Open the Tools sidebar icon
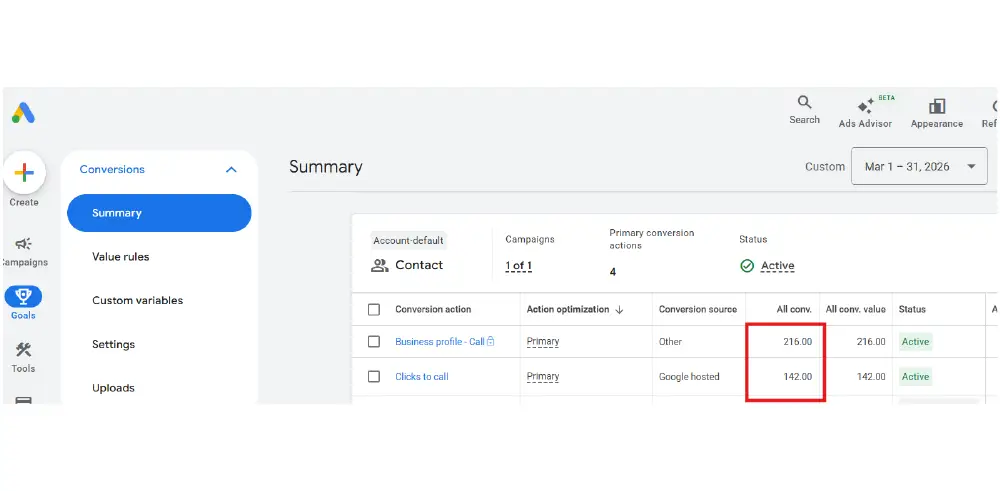This screenshot has width=1000, height=491. tap(24, 350)
